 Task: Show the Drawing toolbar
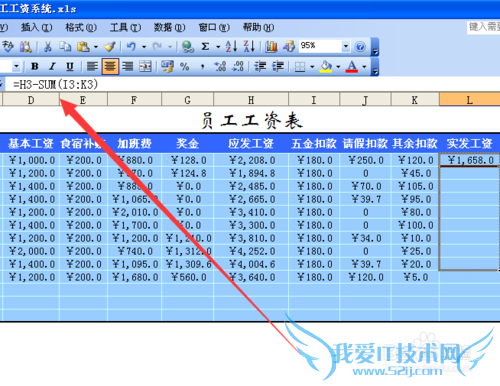coord(289,47)
